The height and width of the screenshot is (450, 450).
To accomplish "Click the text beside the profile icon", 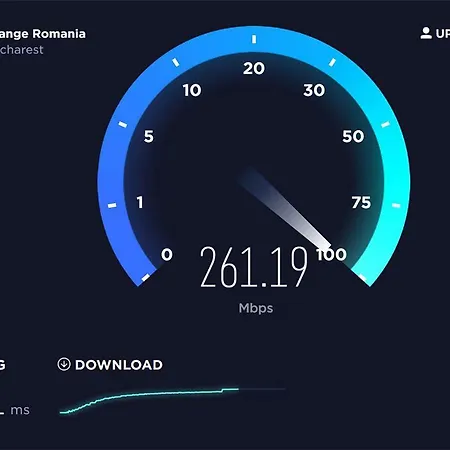I will click(x=443, y=34).
